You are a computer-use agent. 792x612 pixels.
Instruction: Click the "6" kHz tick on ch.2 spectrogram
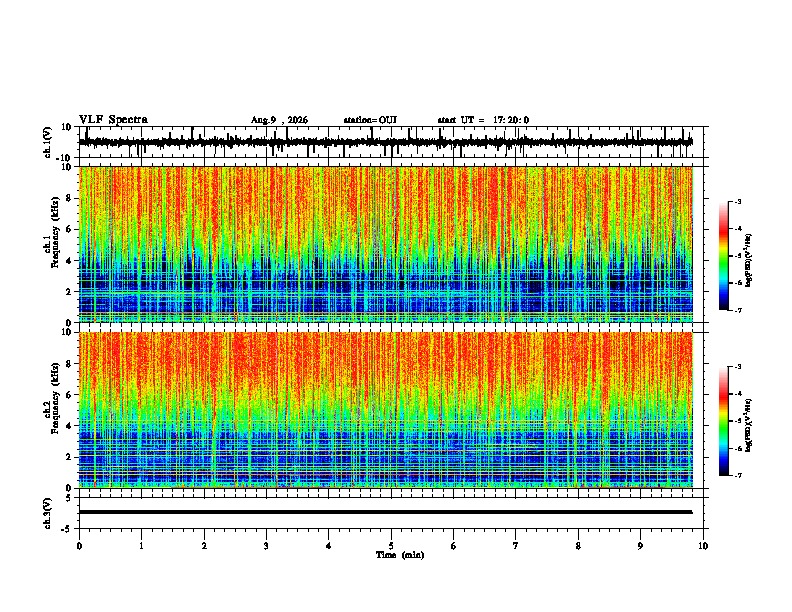tap(69, 395)
